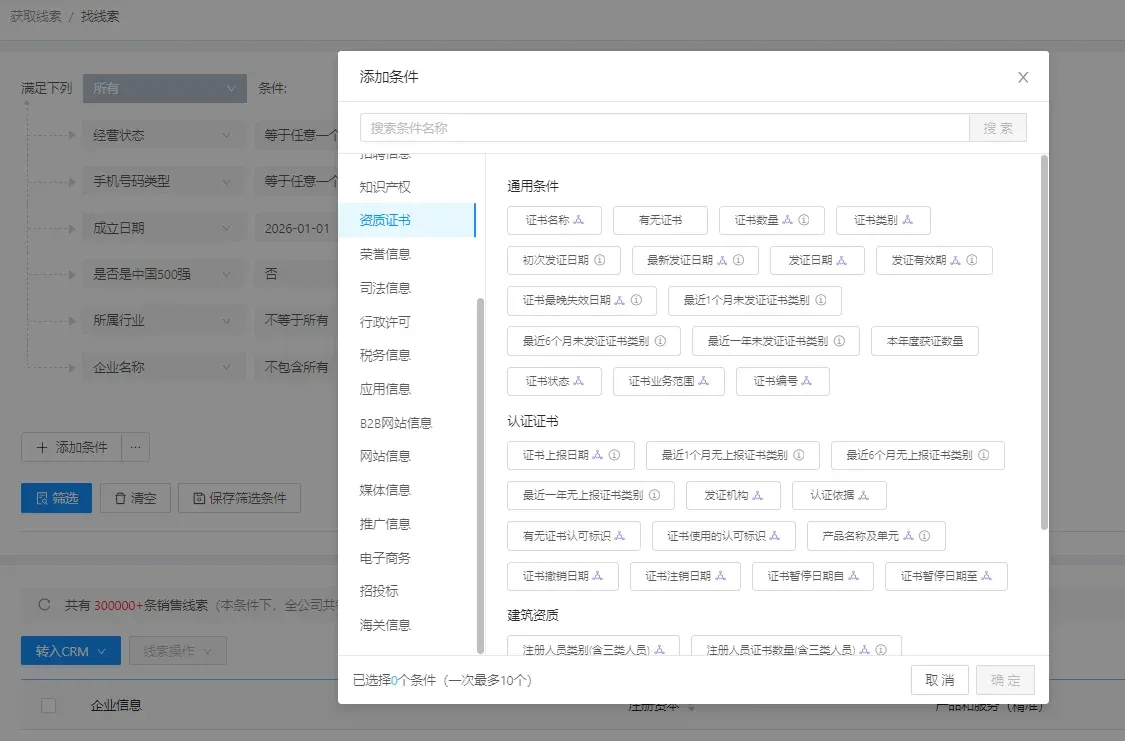The height and width of the screenshot is (741, 1125).
Task: Tick the 企业信息 header select-all checkbox
Action: [49, 705]
